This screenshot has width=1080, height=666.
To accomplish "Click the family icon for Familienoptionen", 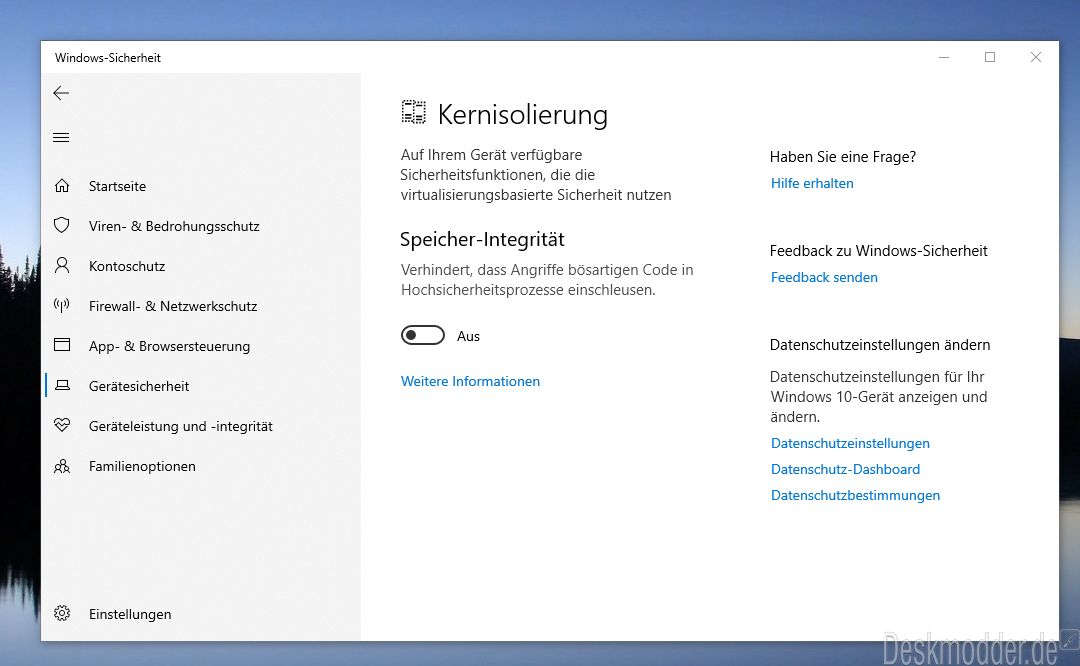I will [62, 466].
